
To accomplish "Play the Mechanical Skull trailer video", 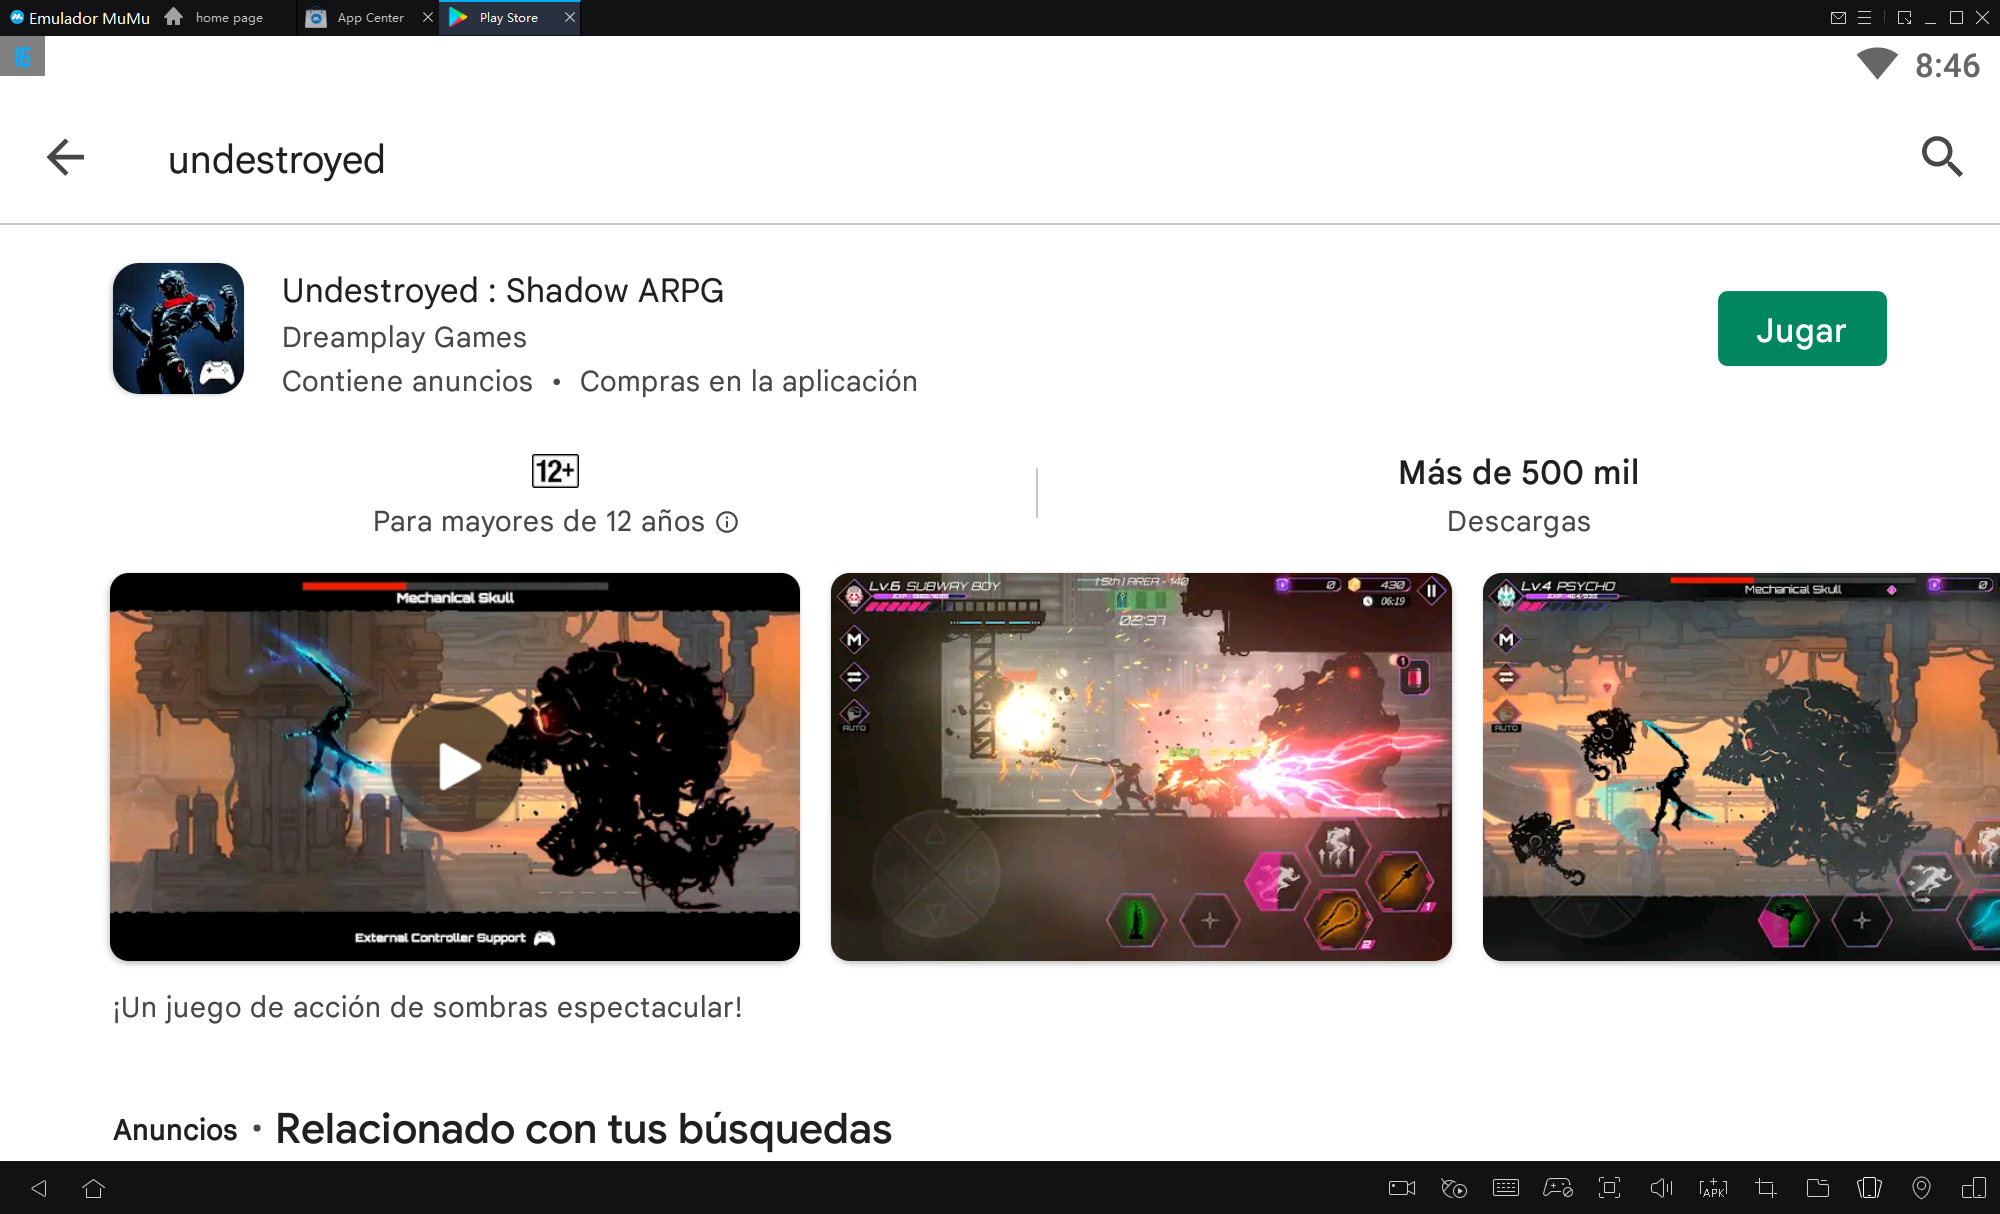I will (456, 767).
